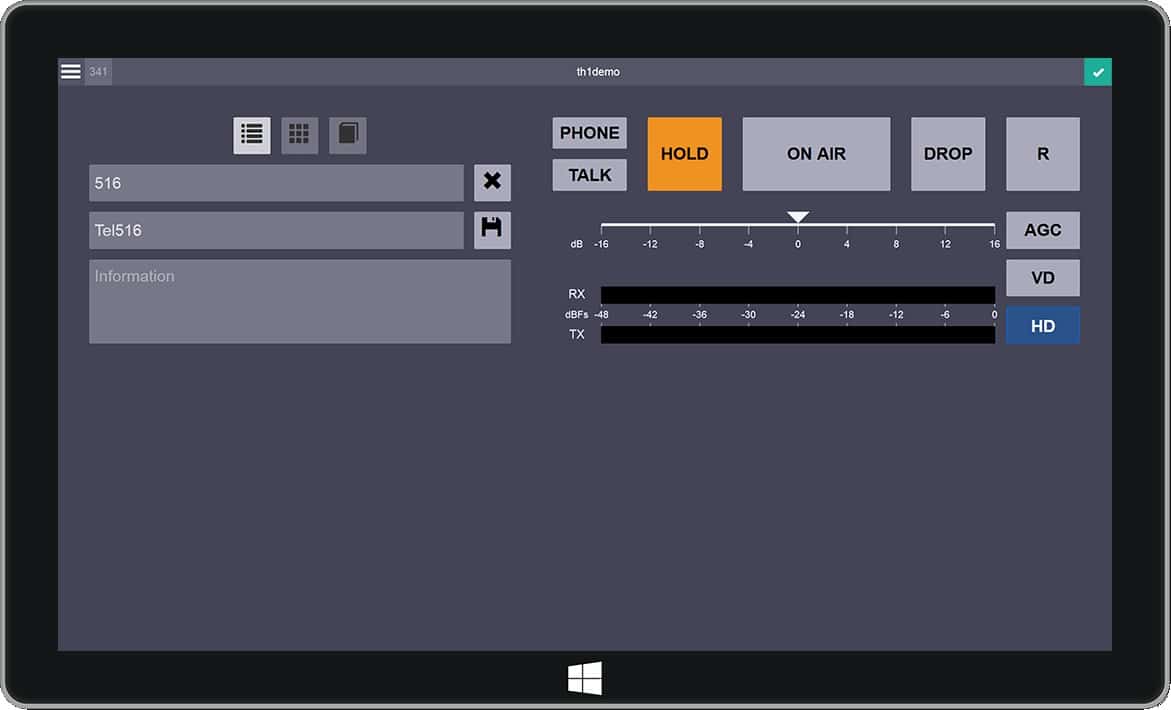Click the green connection status checkmark
1171x710 pixels.
pos(1098,72)
